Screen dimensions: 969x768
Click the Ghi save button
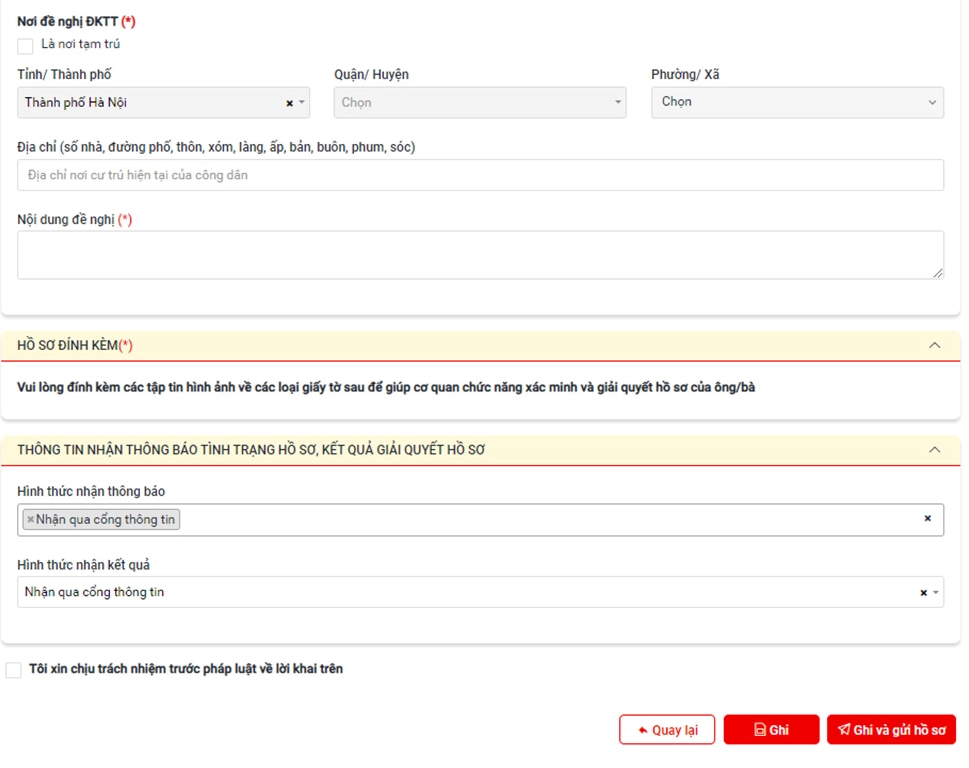click(x=771, y=730)
